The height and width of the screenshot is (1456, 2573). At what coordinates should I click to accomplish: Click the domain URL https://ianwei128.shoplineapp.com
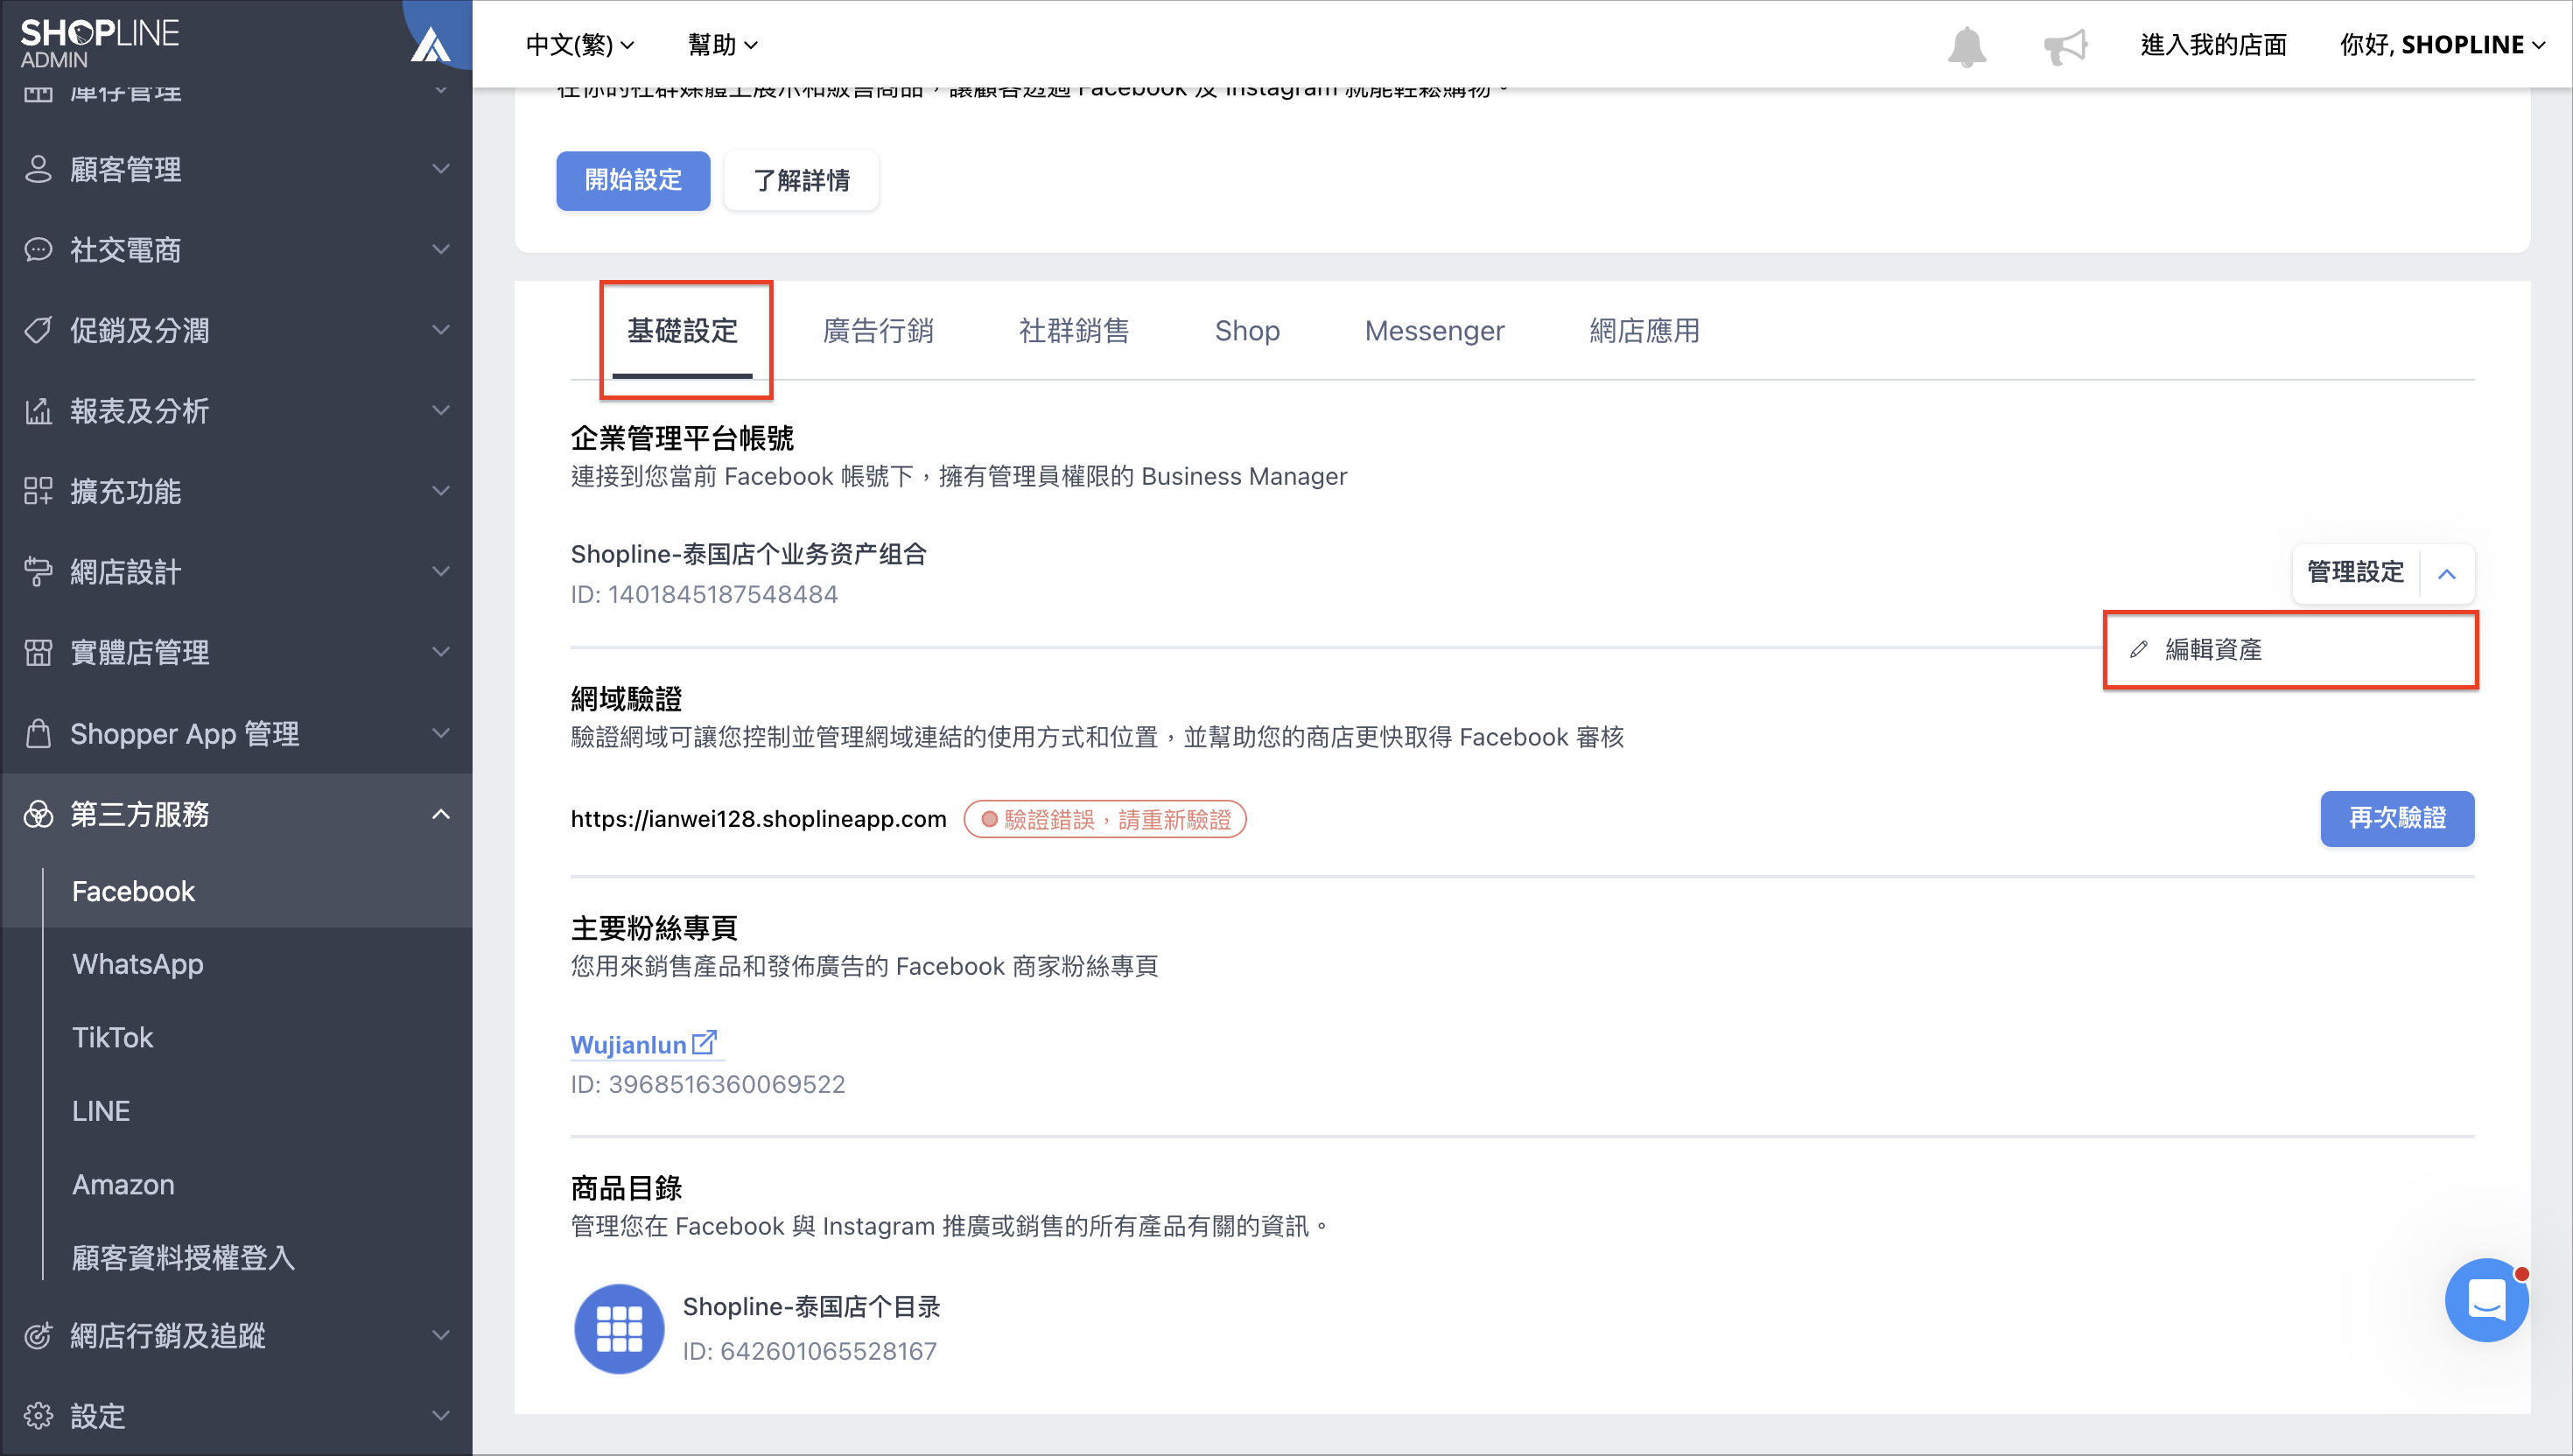click(758, 819)
